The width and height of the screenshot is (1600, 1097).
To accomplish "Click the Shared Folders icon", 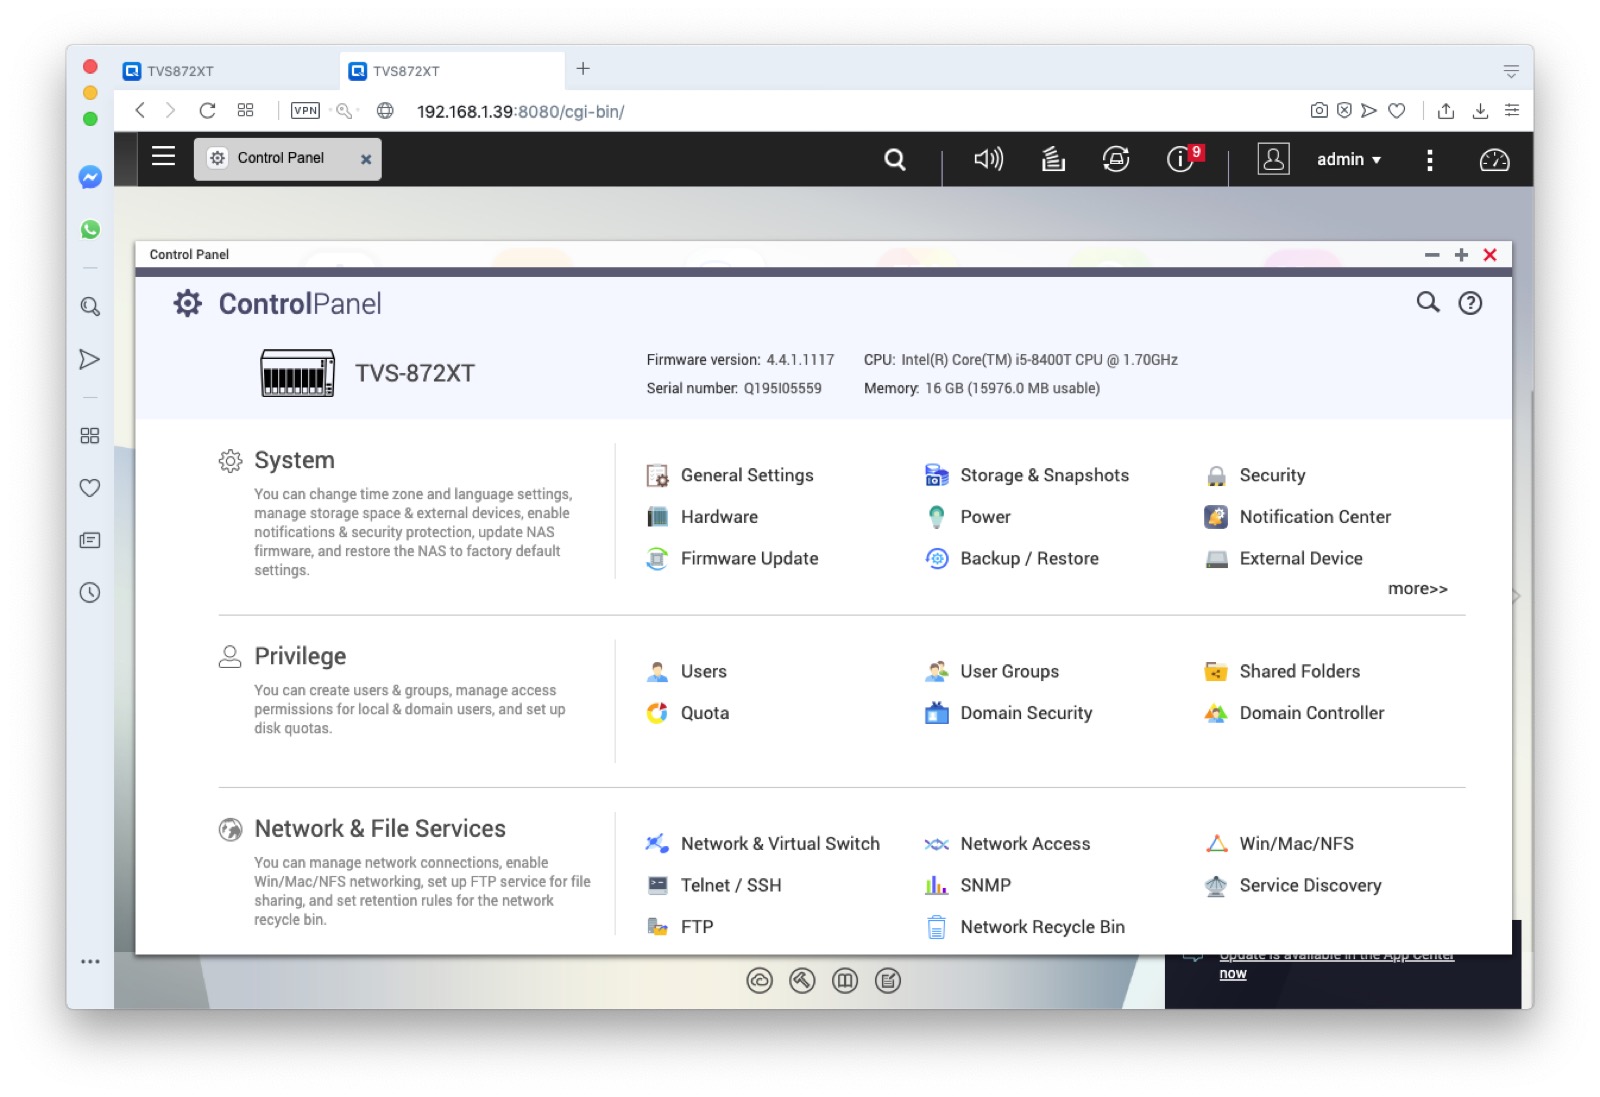I will (x=1216, y=672).
